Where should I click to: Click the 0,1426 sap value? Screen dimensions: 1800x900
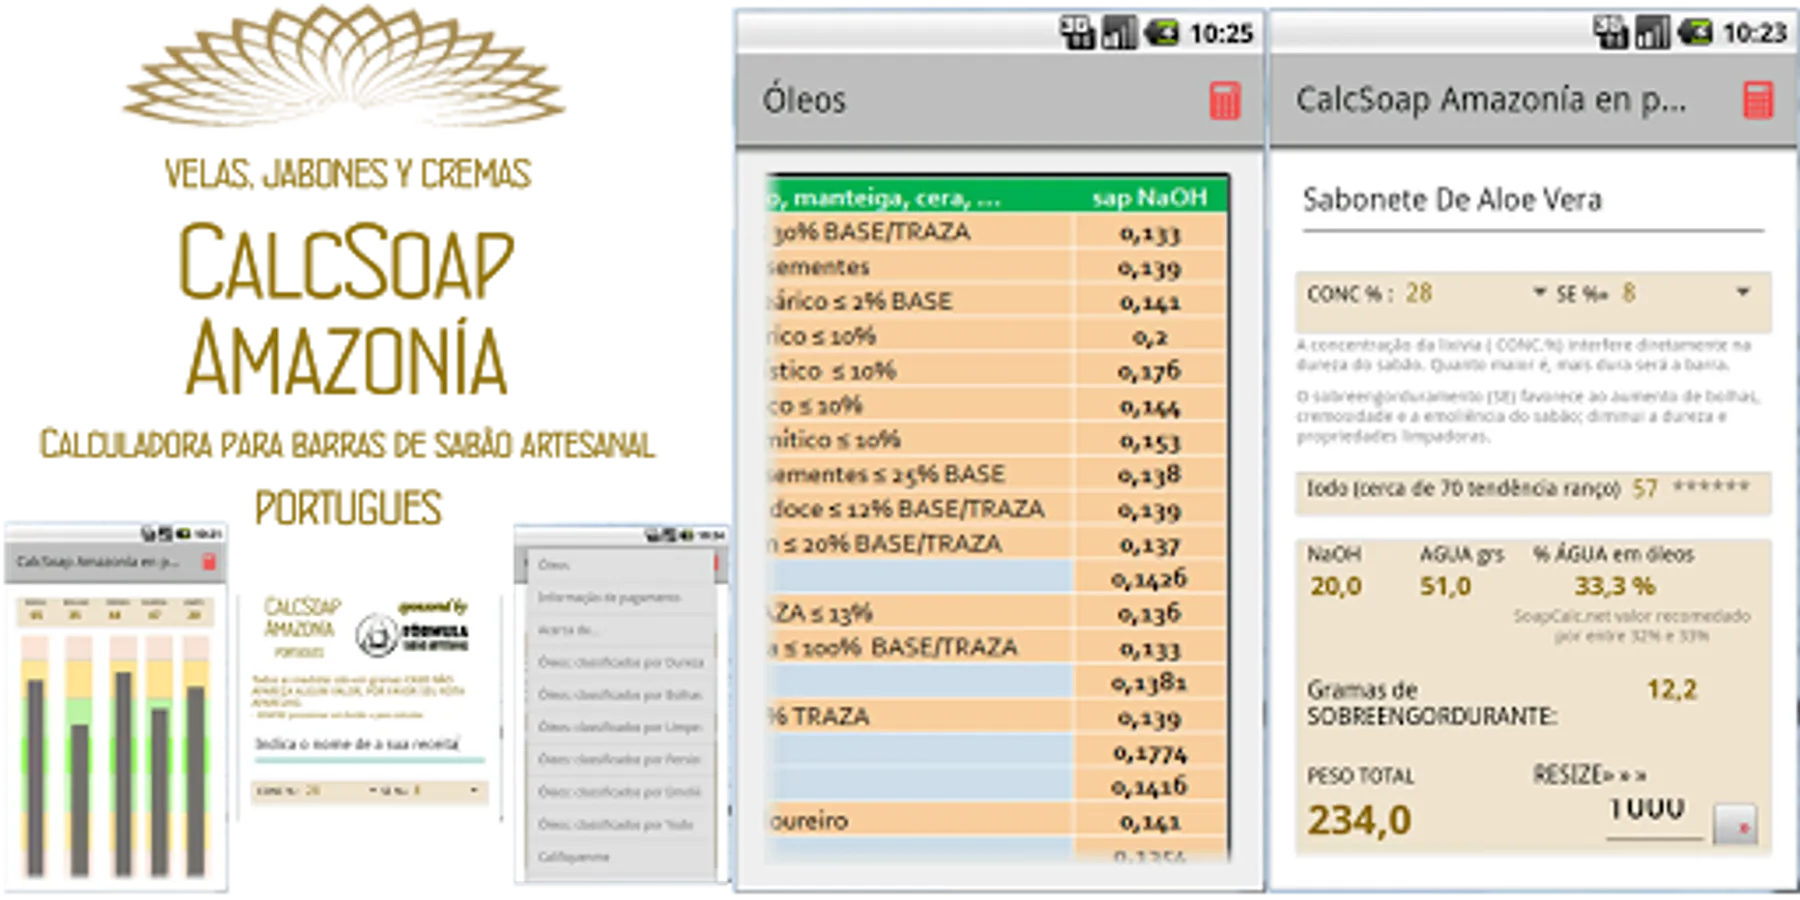coord(1150,578)
